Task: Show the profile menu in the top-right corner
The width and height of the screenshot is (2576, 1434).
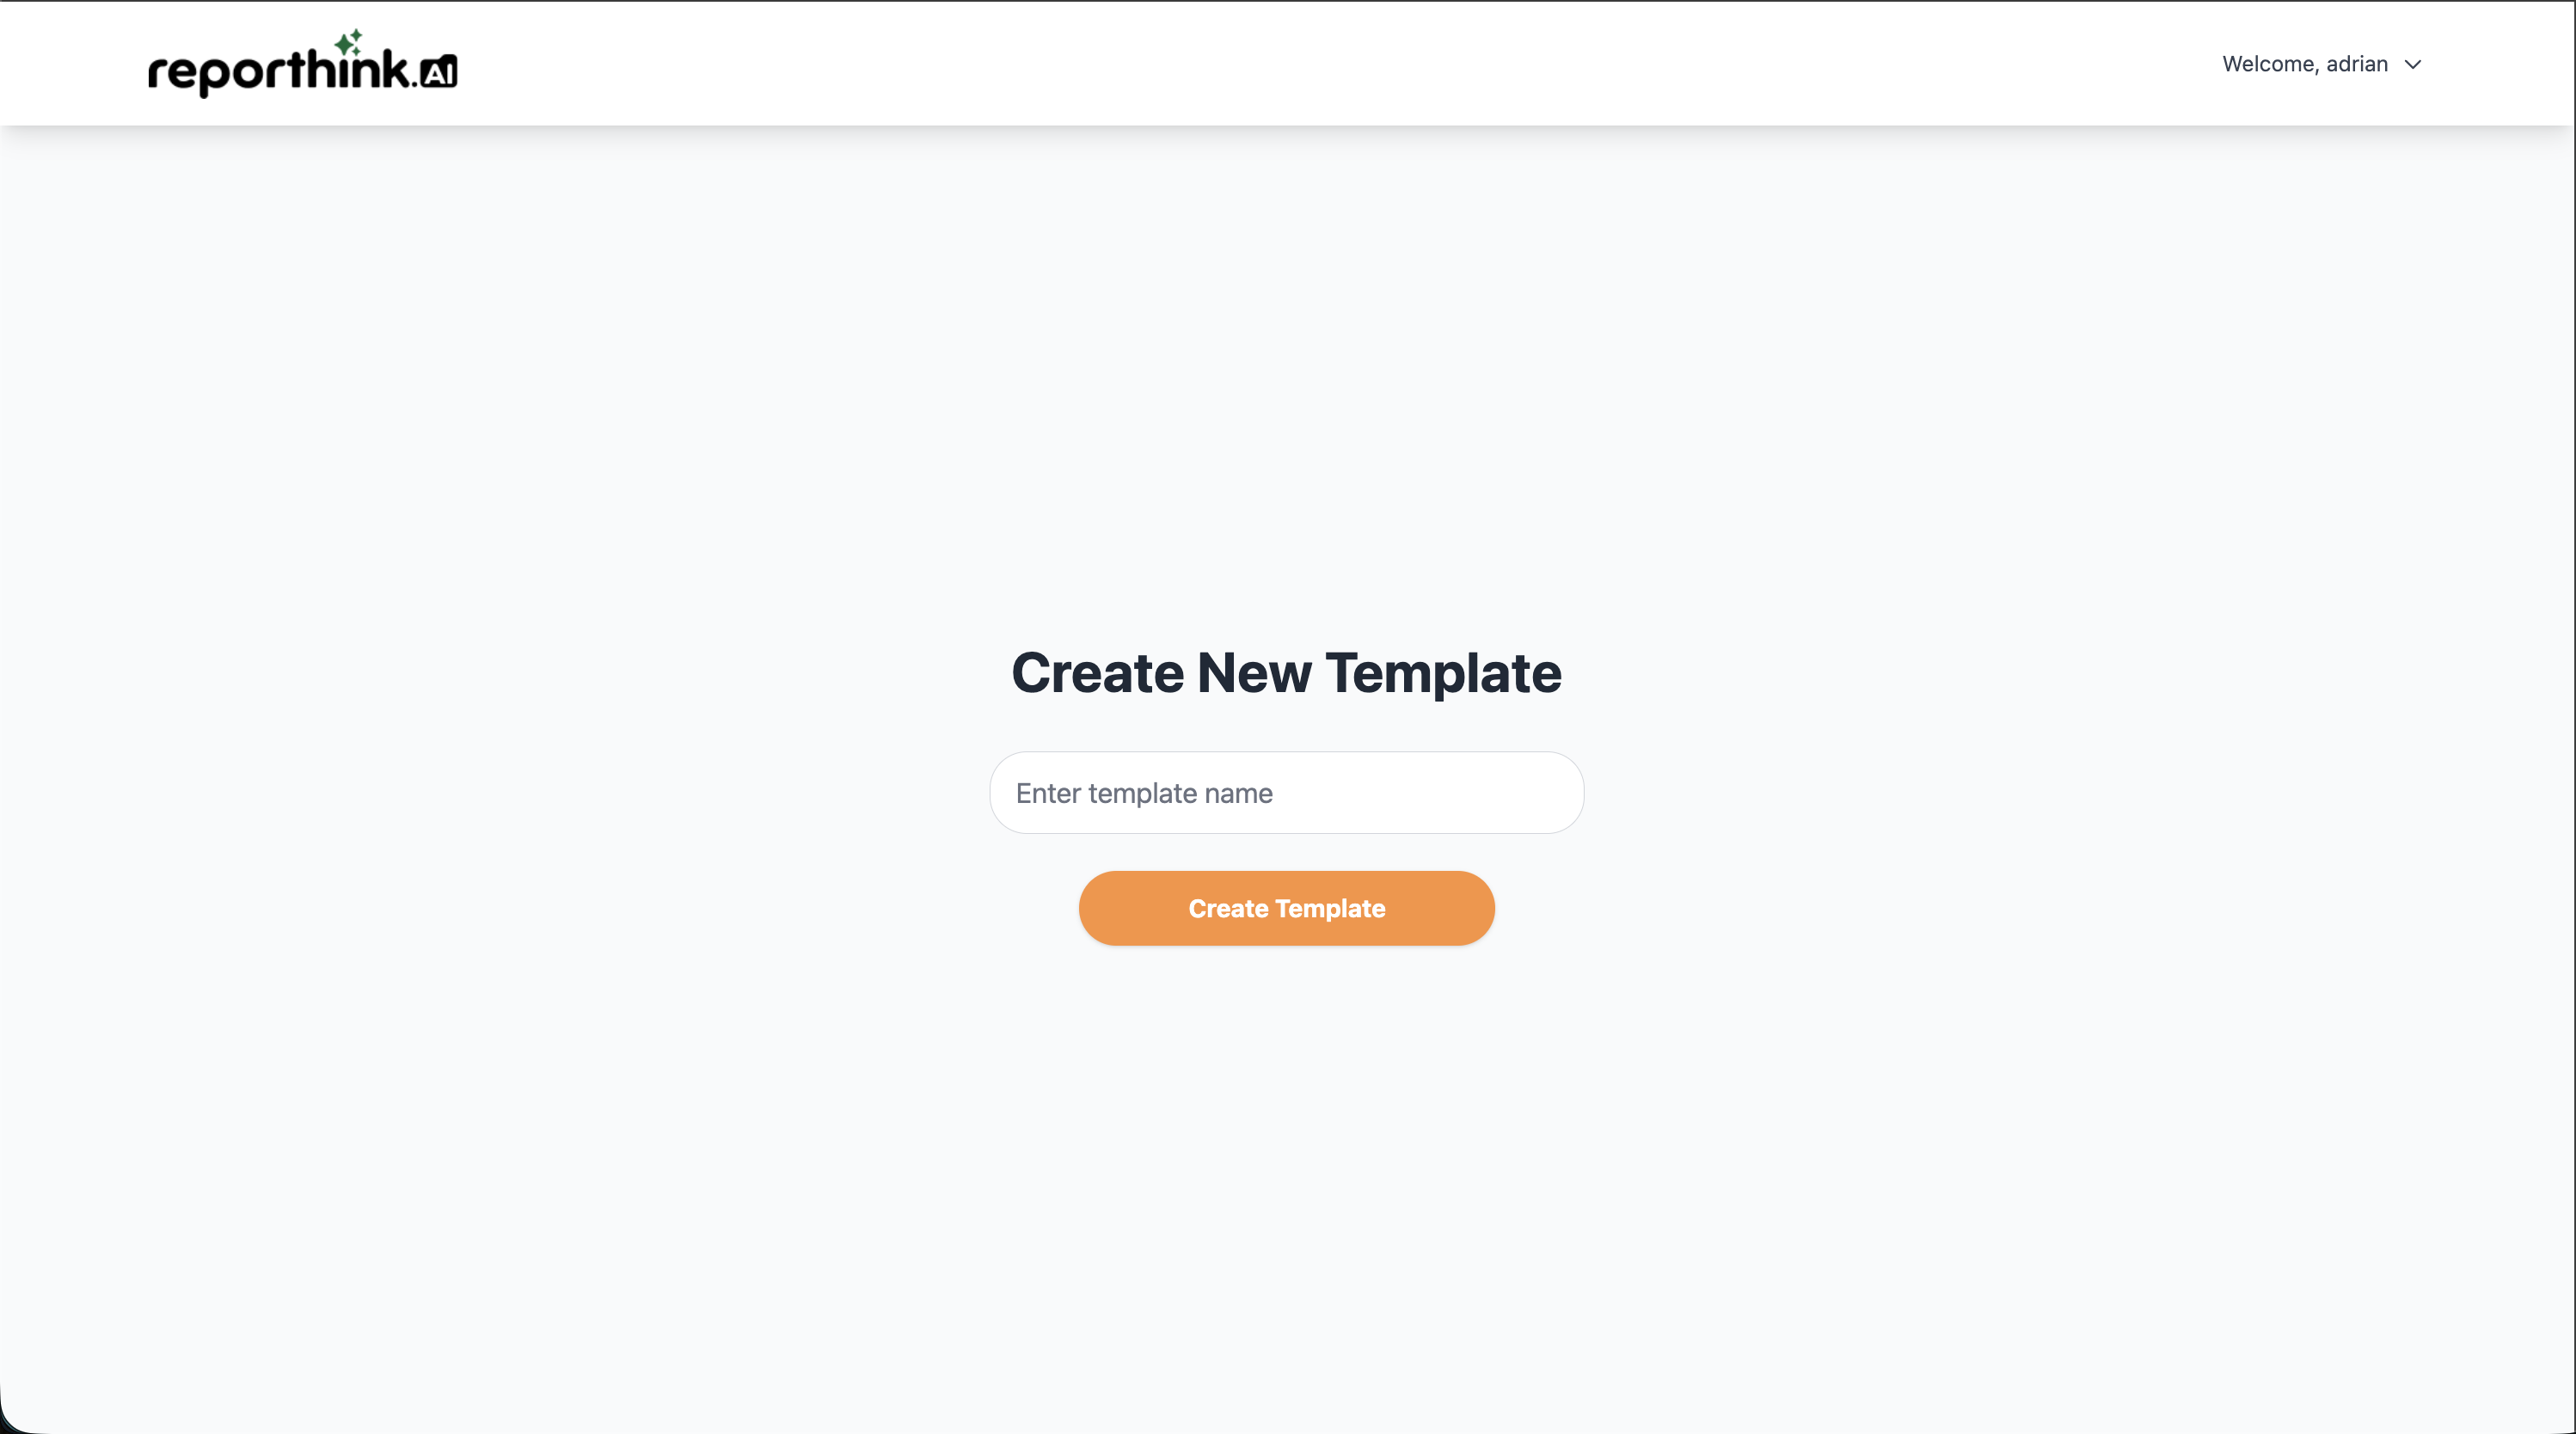Action: (2320, 64)
